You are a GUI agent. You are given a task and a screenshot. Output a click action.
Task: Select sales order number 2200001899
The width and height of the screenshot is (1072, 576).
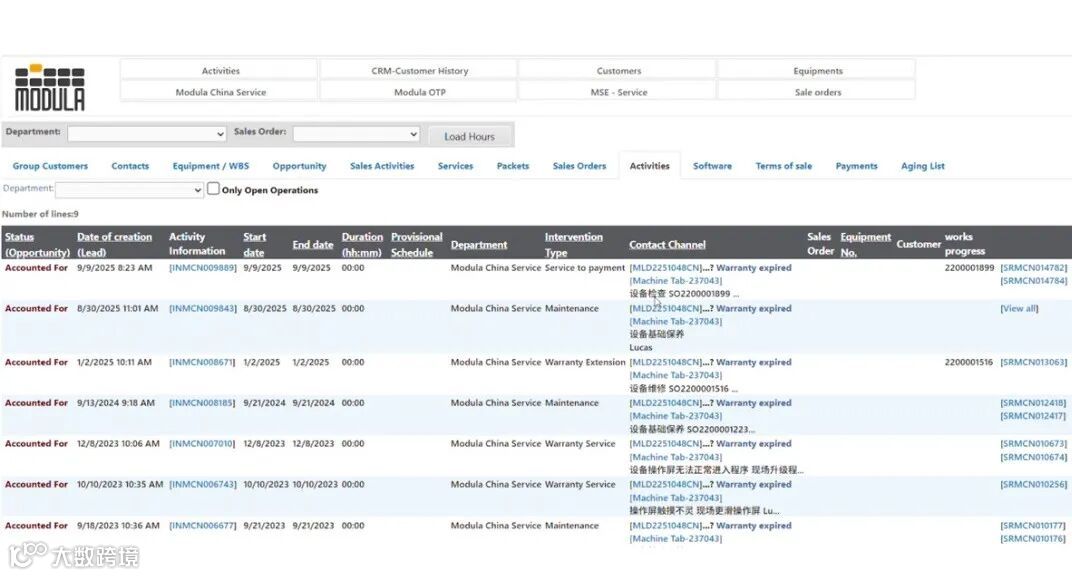[969, 268]
